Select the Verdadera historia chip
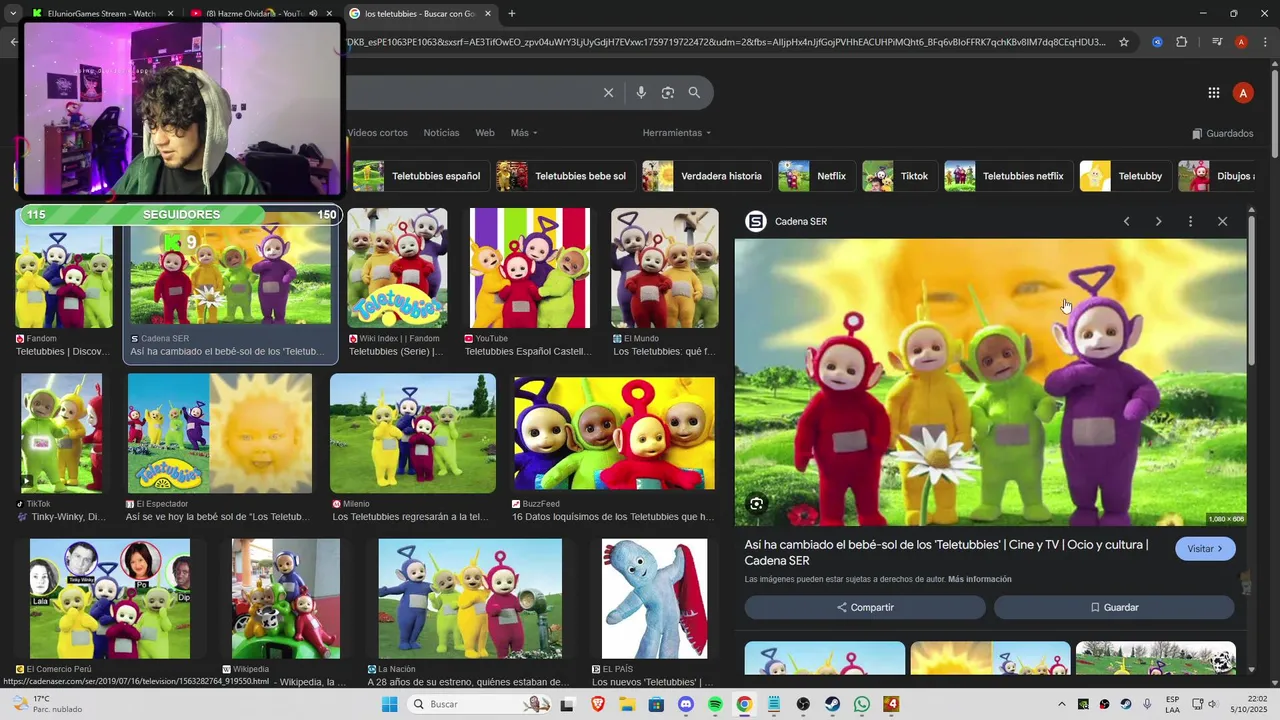1280x720 pixels. [x=707, y=176]
